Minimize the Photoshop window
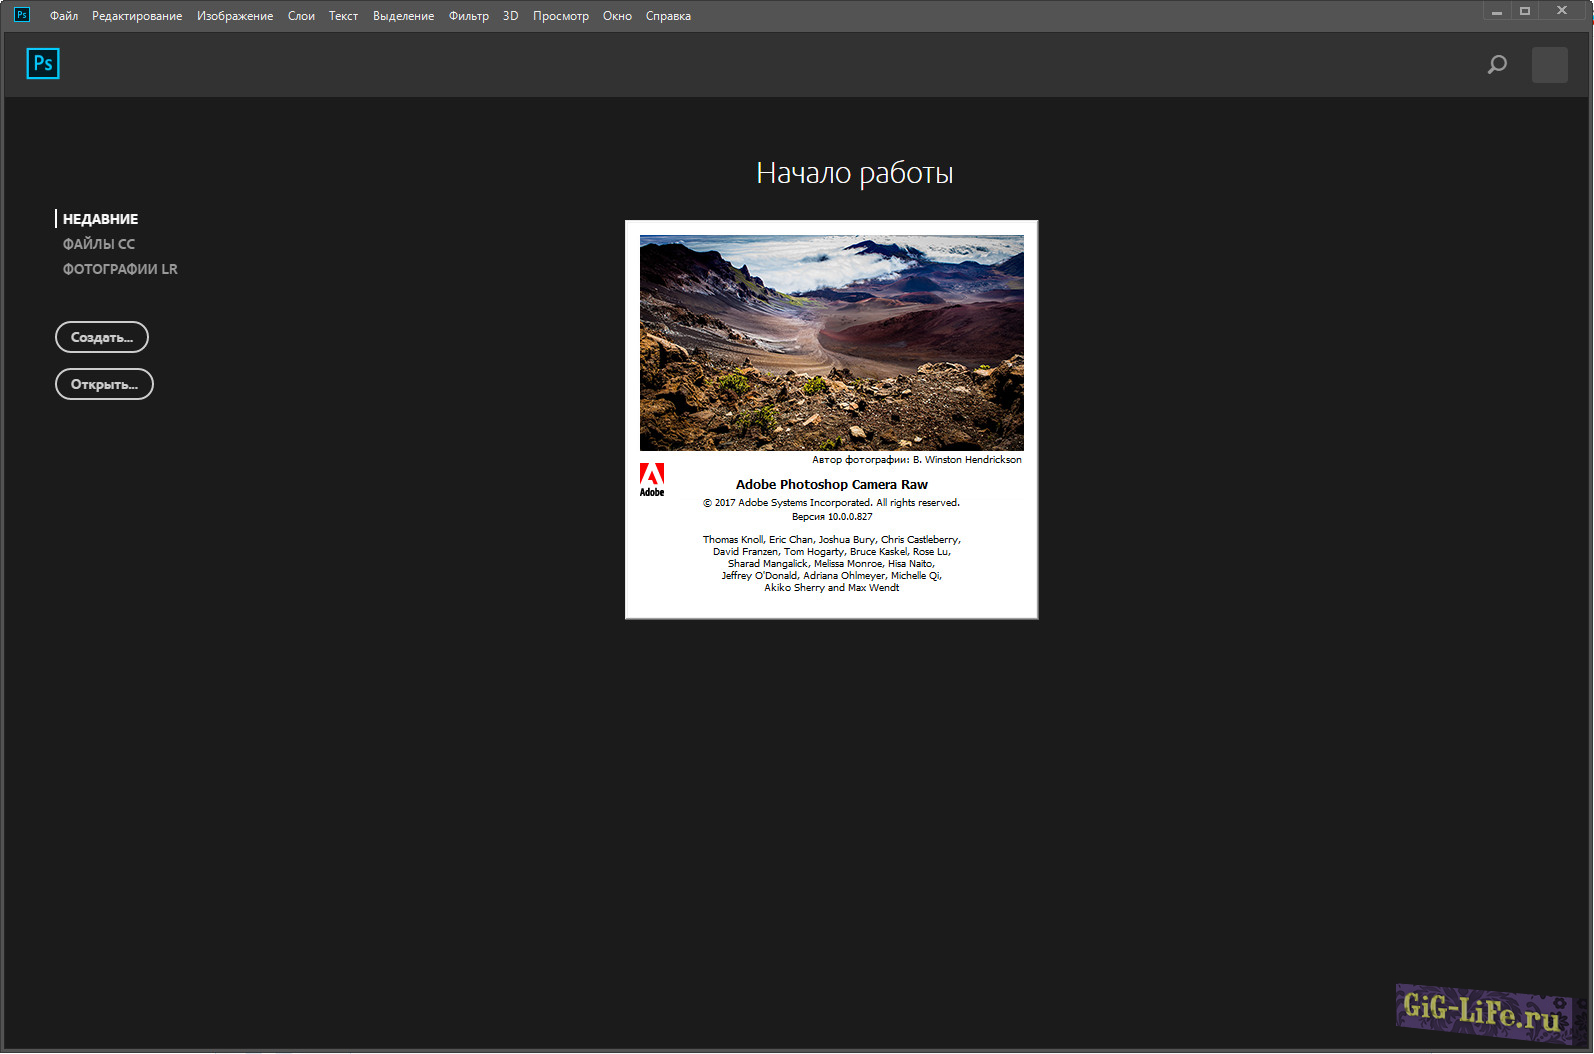 pos(1496,12)
